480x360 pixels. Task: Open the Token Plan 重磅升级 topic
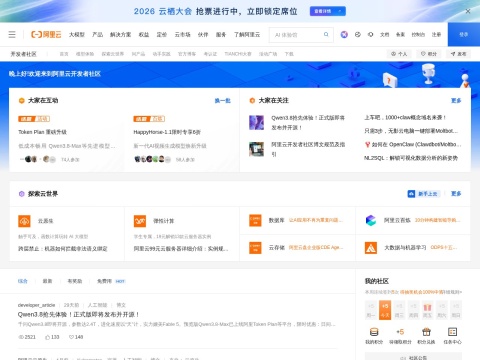(x=42, y=132)
